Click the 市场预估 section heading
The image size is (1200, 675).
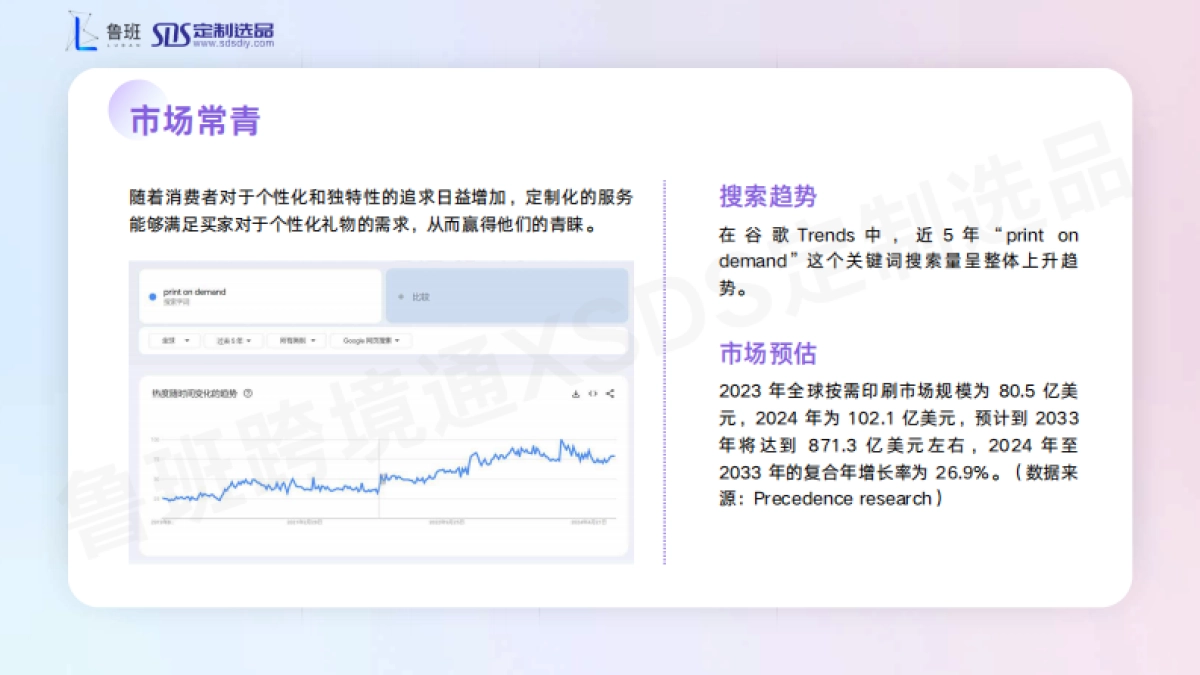(x=767, y=354)
